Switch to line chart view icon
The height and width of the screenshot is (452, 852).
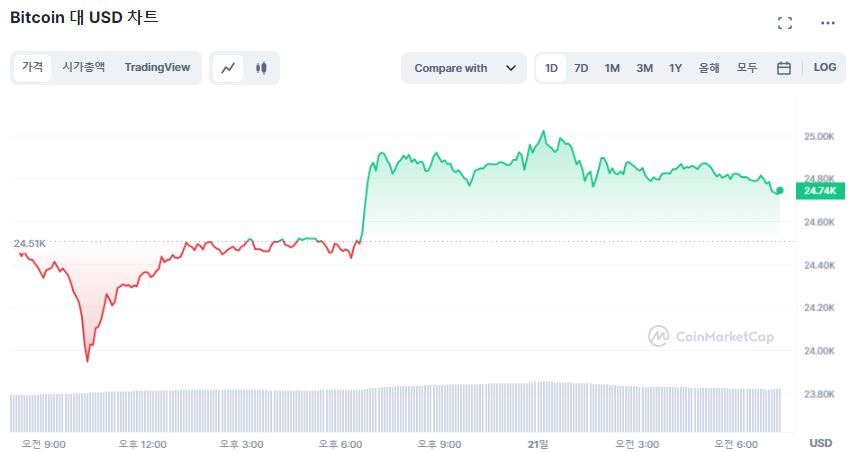[229, 68]
